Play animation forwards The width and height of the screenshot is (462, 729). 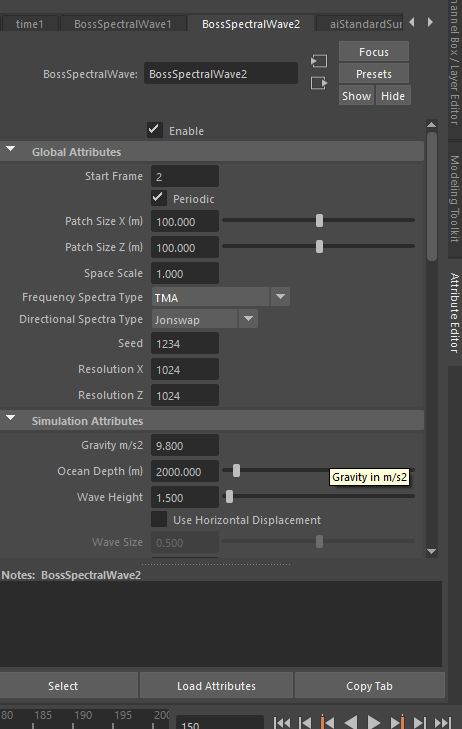coord(374,722)
